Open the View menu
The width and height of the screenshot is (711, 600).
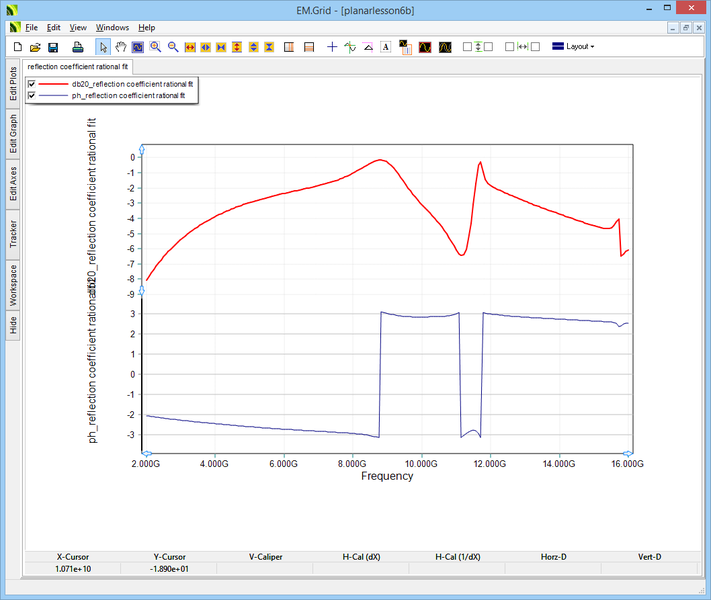coord(78,27)
